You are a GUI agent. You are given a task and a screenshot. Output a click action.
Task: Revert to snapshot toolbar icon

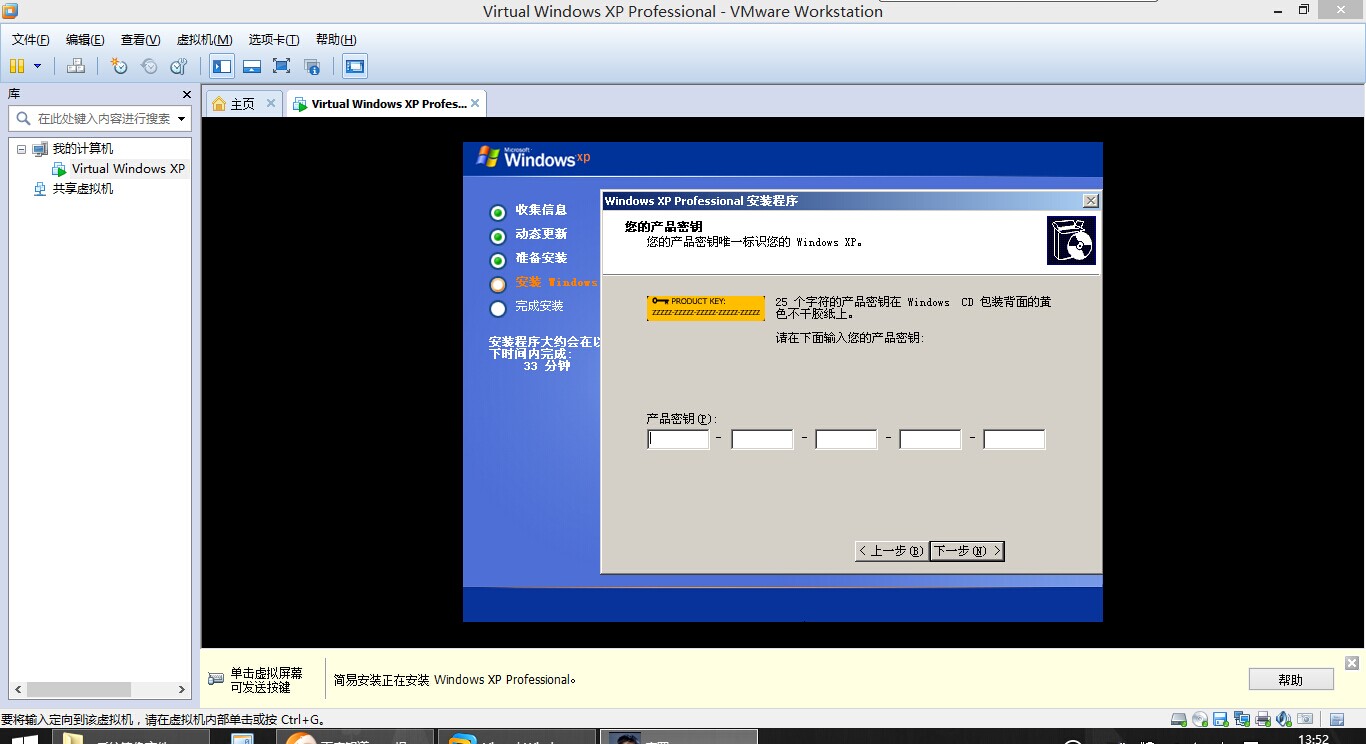[149, 66]
